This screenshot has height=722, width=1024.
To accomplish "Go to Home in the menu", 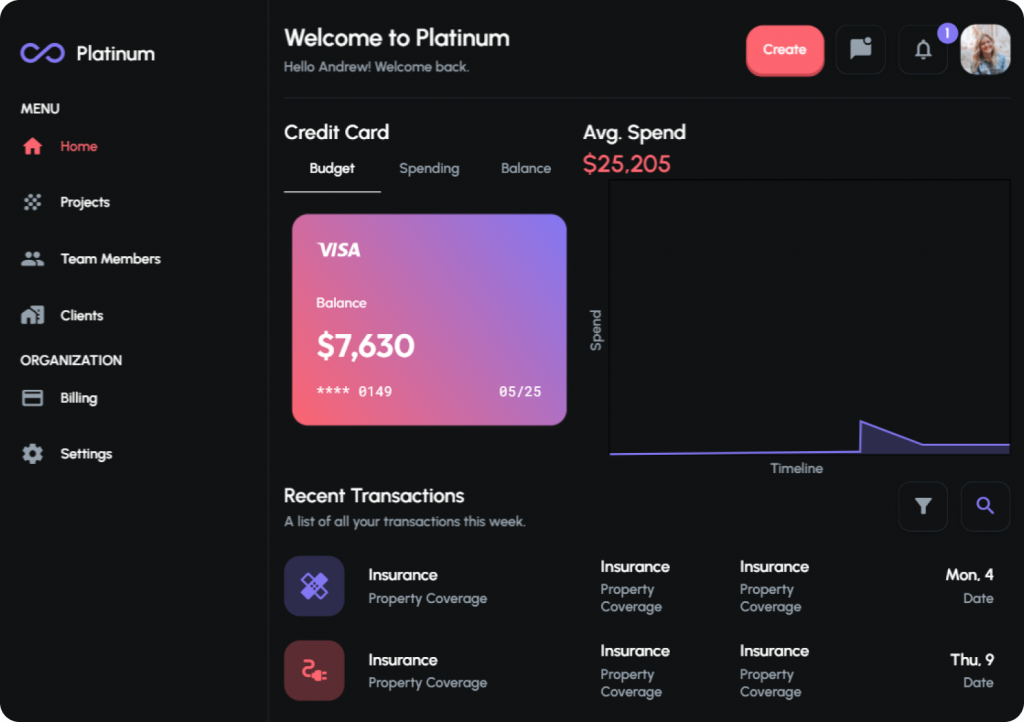I will [x=78, y=146].
